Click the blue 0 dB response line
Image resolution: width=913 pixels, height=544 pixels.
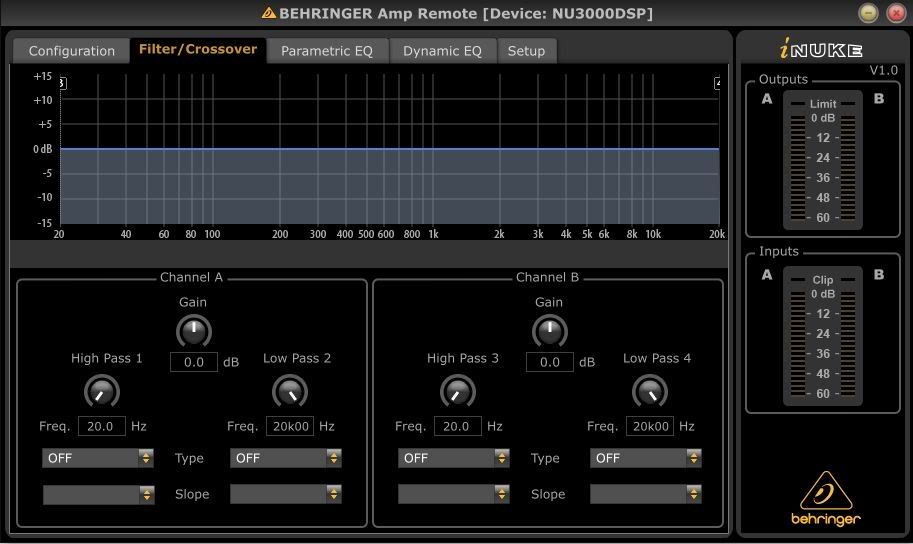(390, 149)
